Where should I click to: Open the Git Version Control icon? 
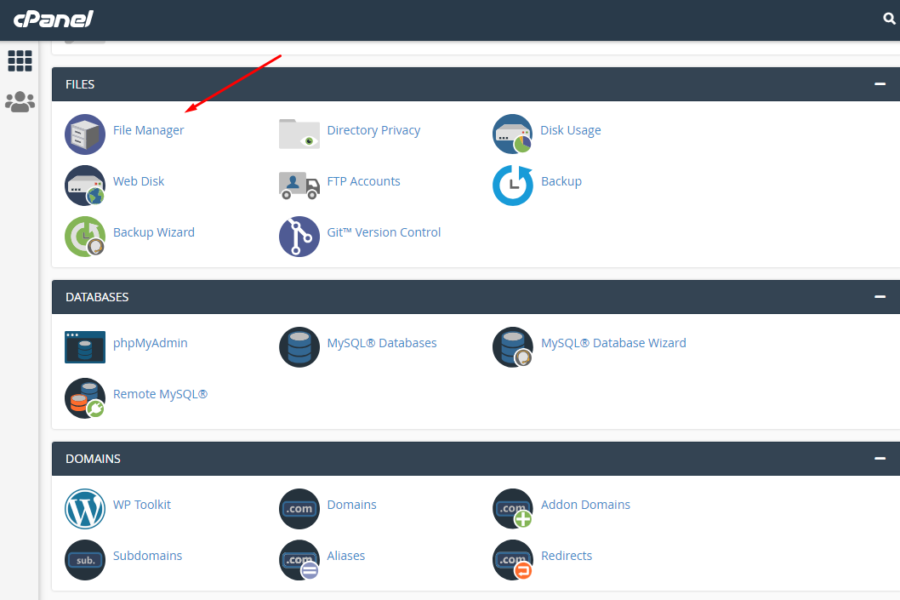299,237
